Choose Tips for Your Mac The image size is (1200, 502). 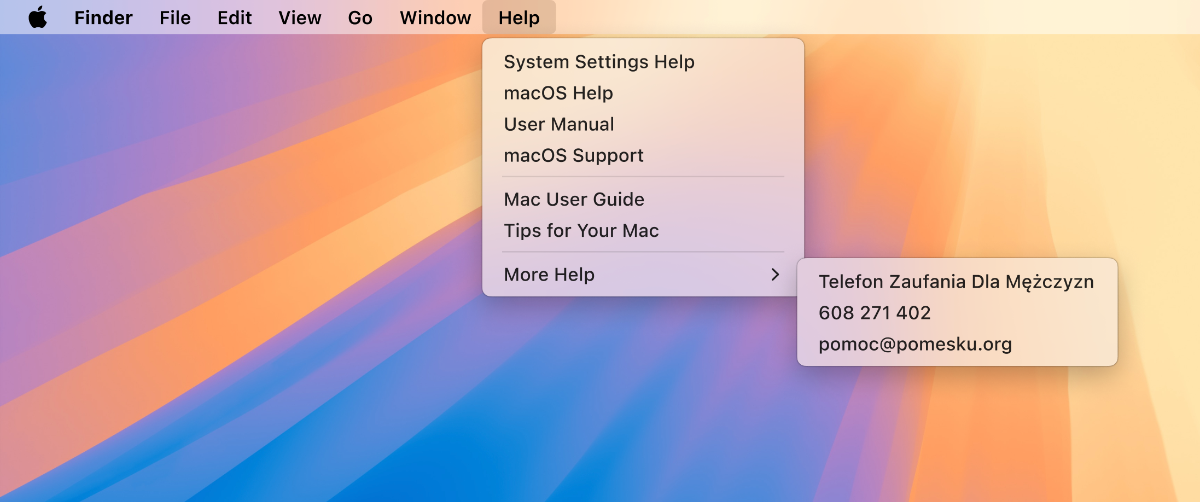pos(581,230)
